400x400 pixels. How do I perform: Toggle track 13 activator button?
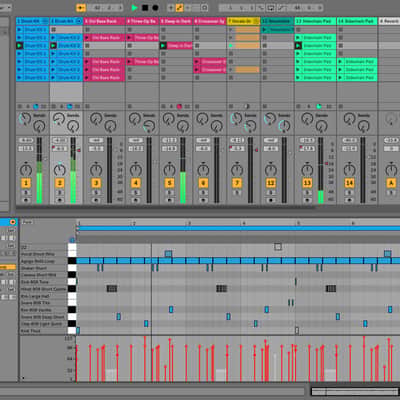307,183
